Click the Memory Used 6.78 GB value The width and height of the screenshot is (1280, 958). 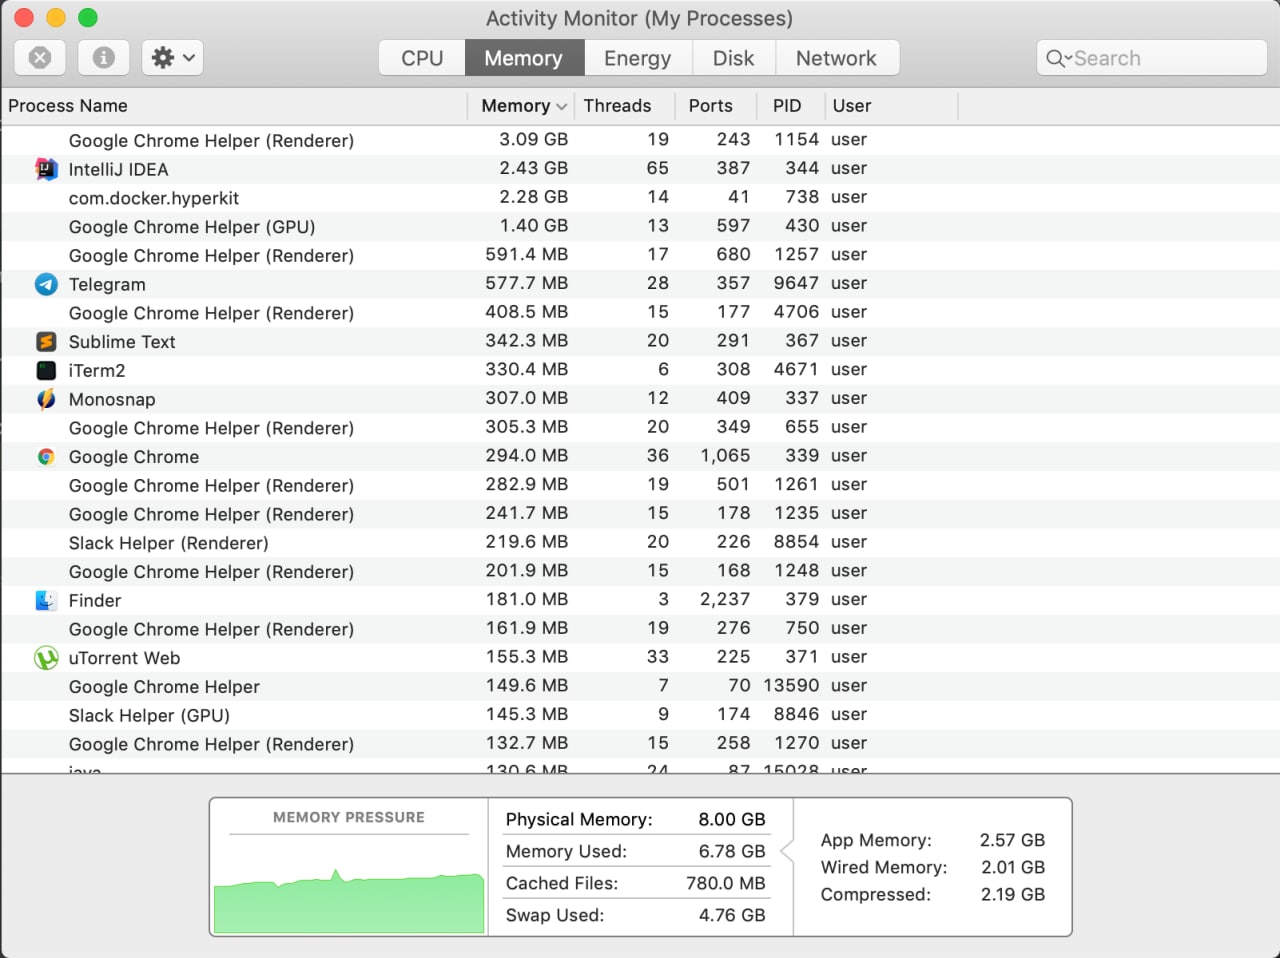733,851
